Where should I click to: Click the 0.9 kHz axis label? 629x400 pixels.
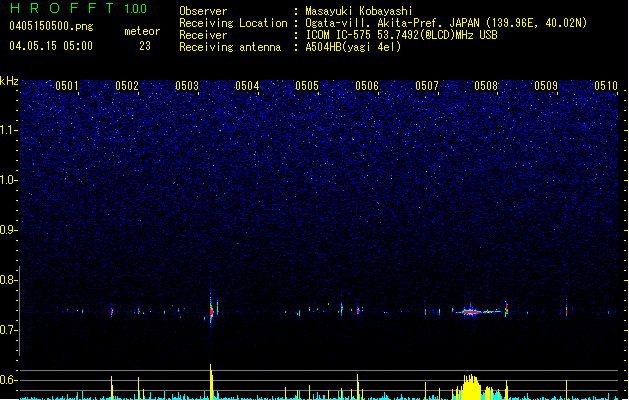tap(9, 230)
